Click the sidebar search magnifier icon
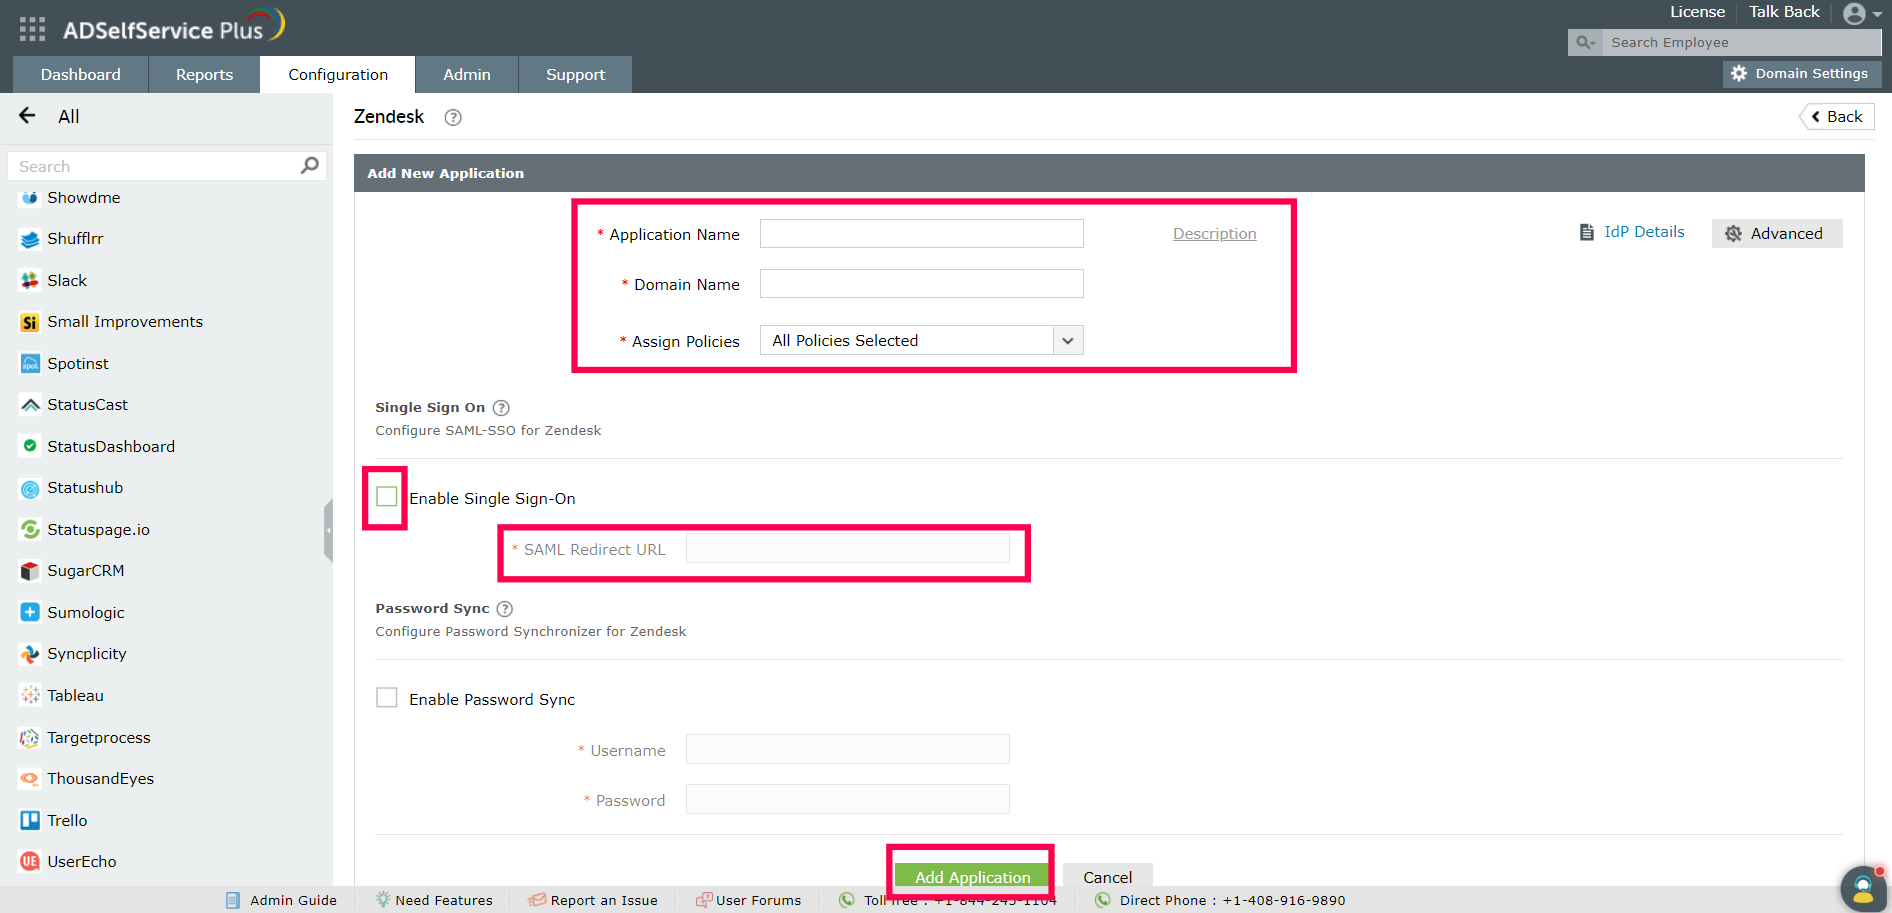Screen dimensions: 1892x913 click(x=310, y=165)
